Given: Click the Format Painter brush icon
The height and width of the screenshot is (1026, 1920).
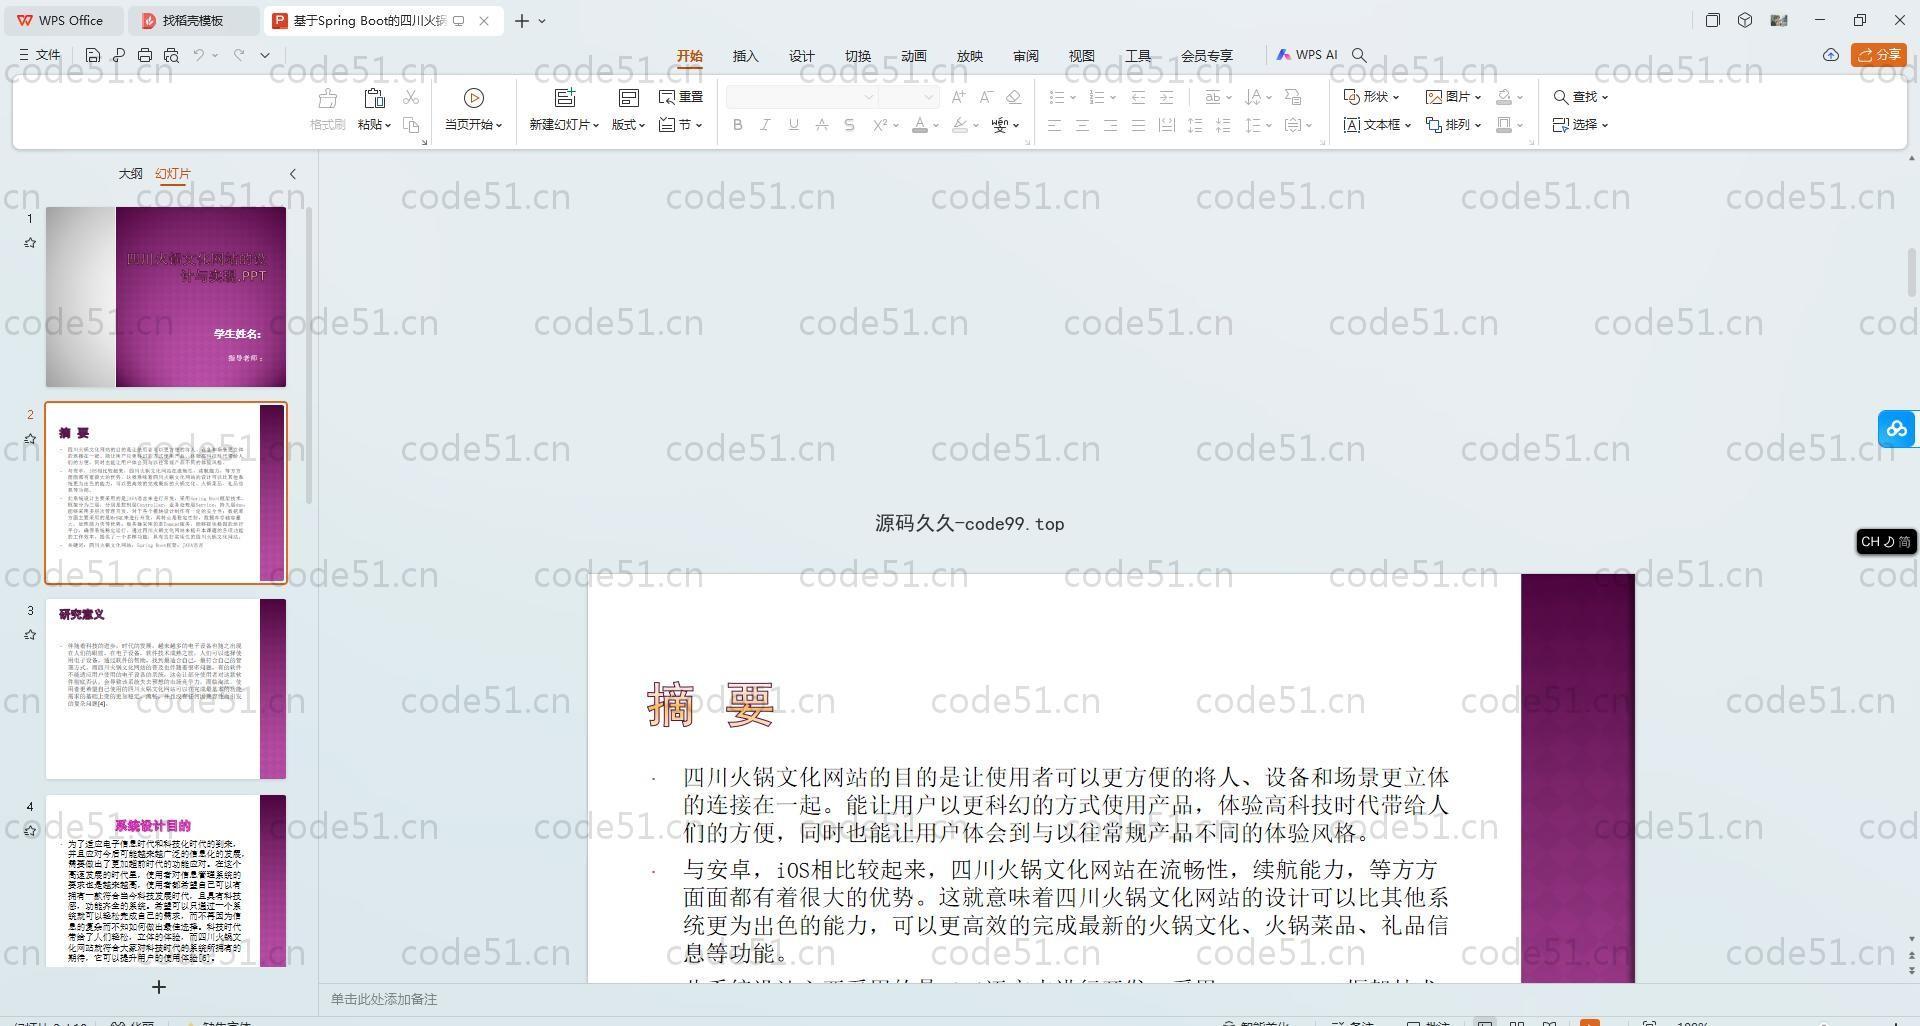Looking at the screenshot, I should click(327, 98).
